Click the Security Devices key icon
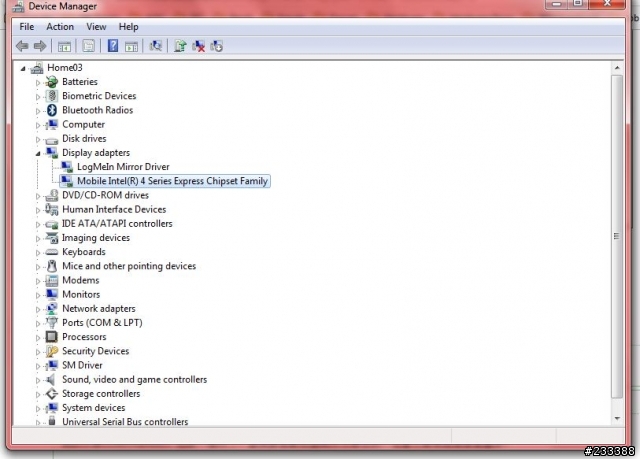This screenshot has height=459, width=640. click(x=52, y=351)
